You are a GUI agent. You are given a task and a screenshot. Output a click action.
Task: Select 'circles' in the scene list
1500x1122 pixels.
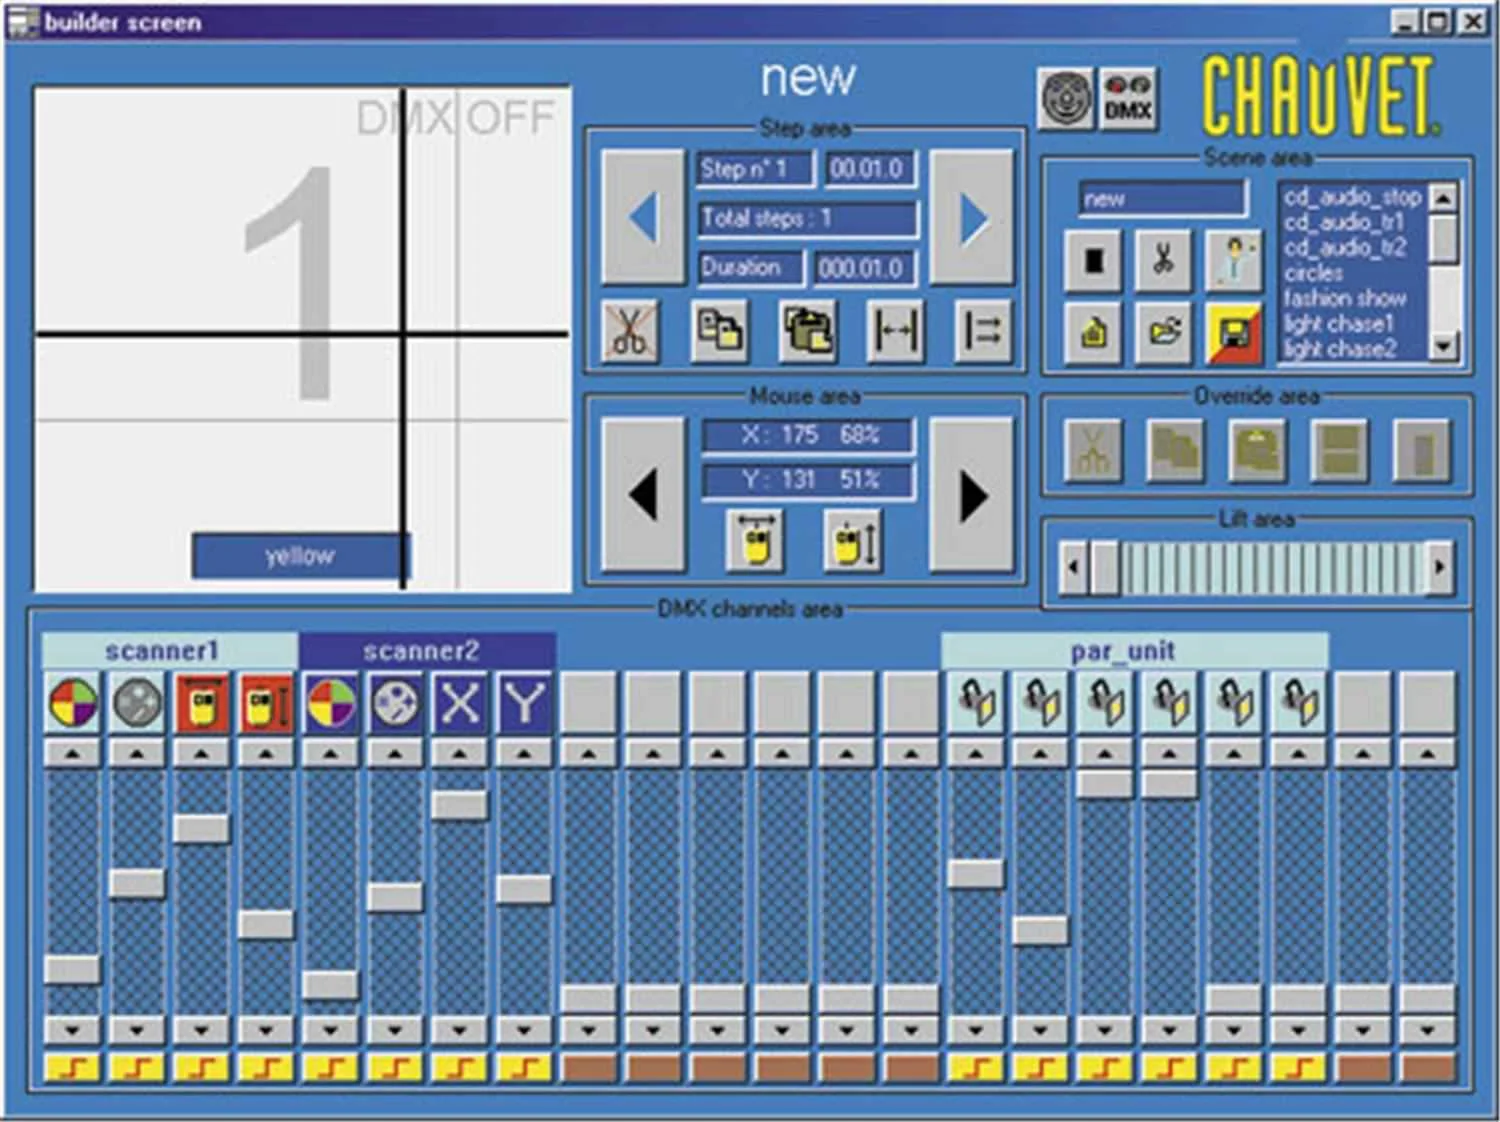point(1314,273)
